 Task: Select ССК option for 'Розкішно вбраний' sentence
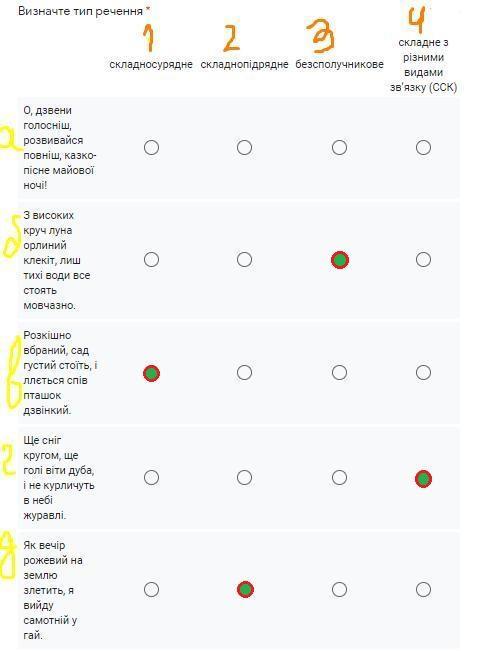pyautogui.click(x=423, y=372)
